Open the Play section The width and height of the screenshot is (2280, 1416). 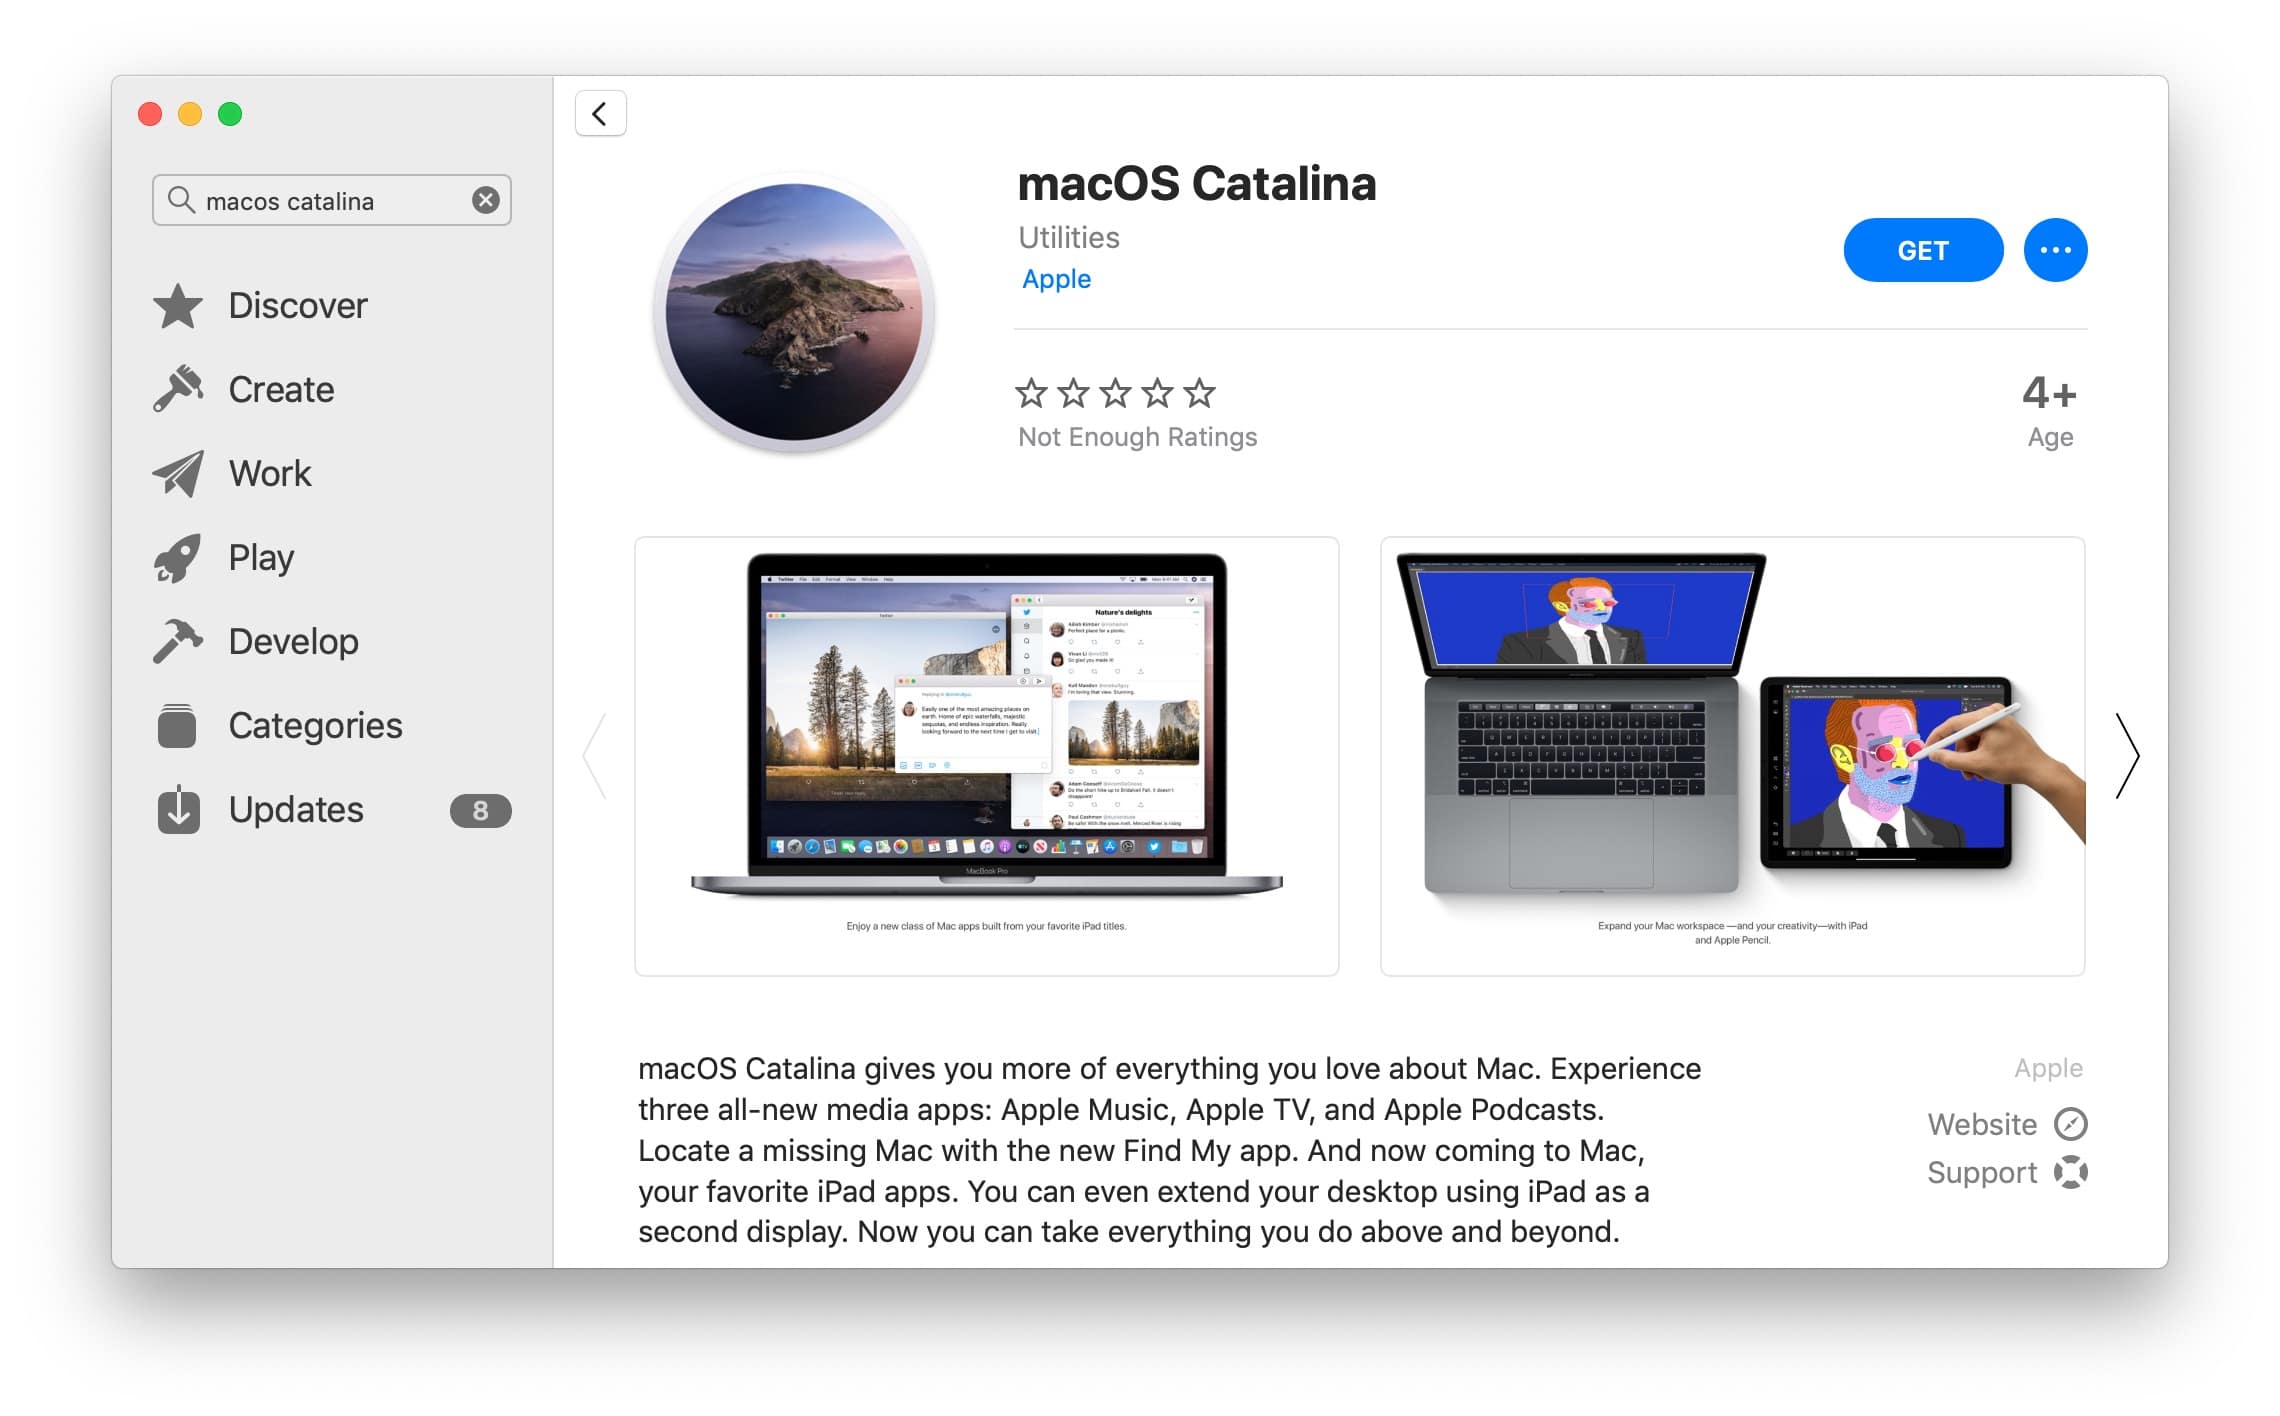[x=260, y=557]
